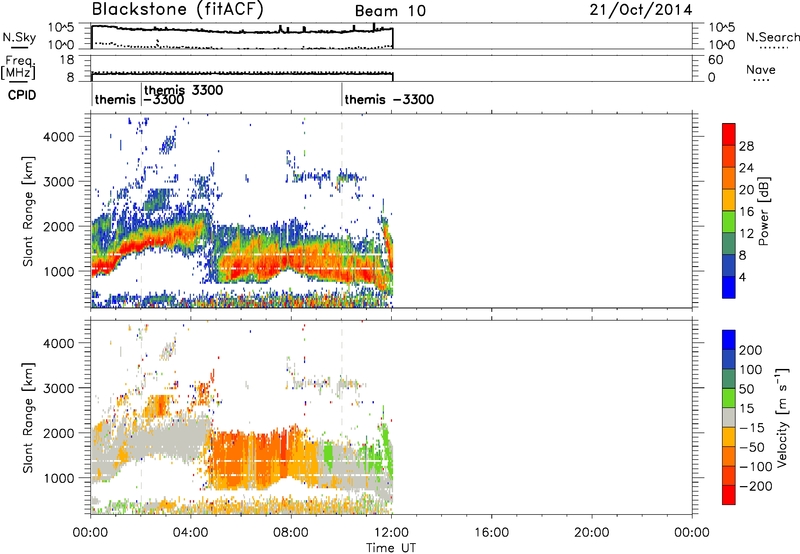The width and height of the screenshot is (800, 554).
Task: Click the "24" power colorbar value
Action: point(746,168)
